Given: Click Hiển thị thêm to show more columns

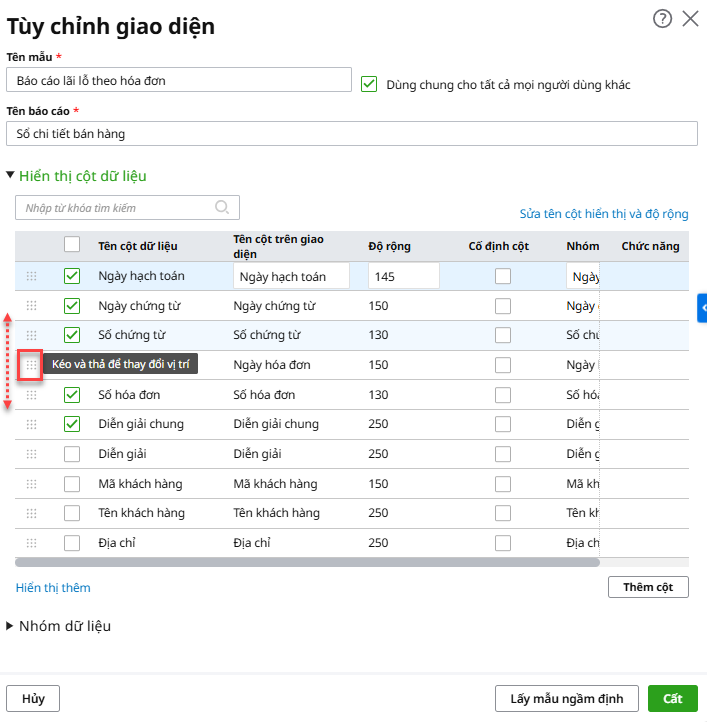Looking at the screenshot, I should (53, 587).
